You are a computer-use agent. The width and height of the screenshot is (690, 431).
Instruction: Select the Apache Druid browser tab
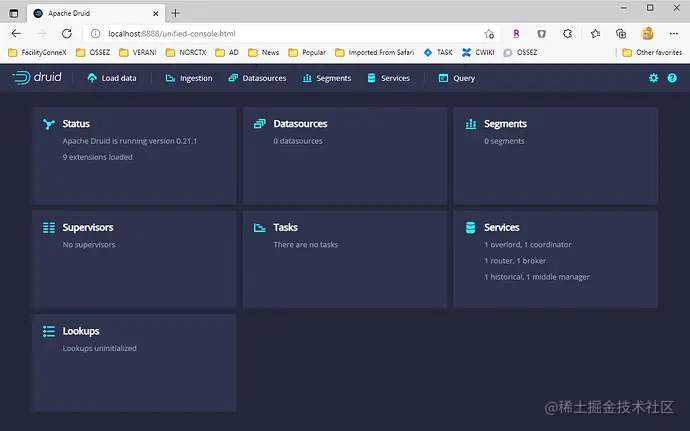(96, 13)
